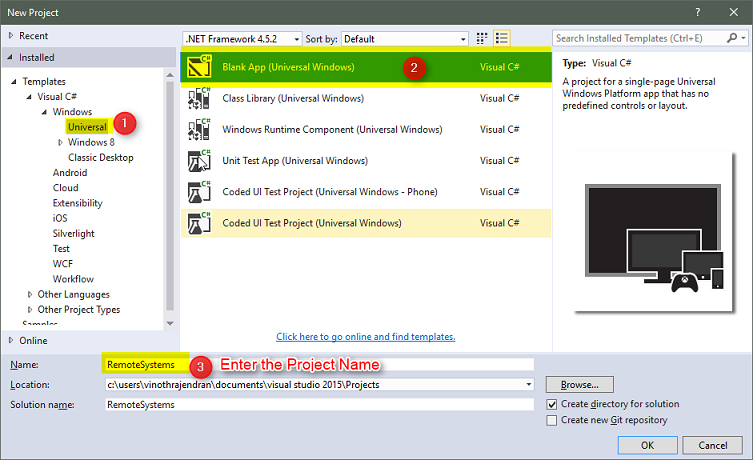Click the Windows Runtime Component template icon

pyautogui.click(x=199, y=129)
